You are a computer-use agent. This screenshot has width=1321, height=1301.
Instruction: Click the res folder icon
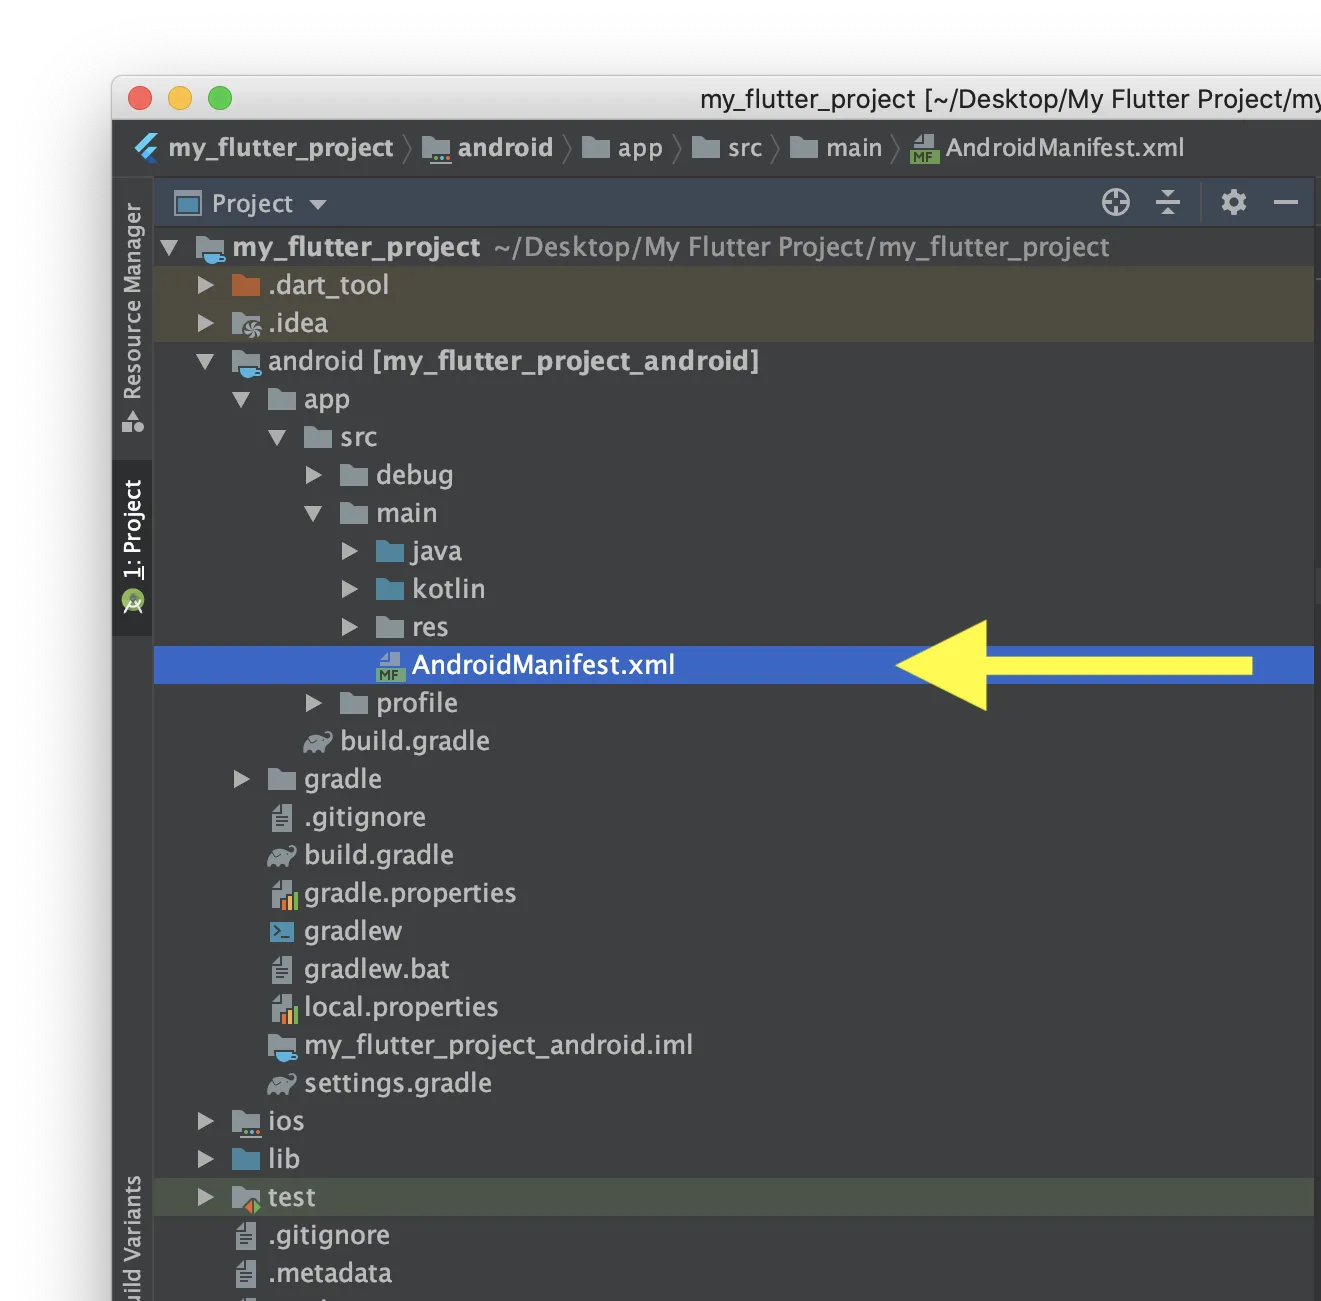(390, 627)
